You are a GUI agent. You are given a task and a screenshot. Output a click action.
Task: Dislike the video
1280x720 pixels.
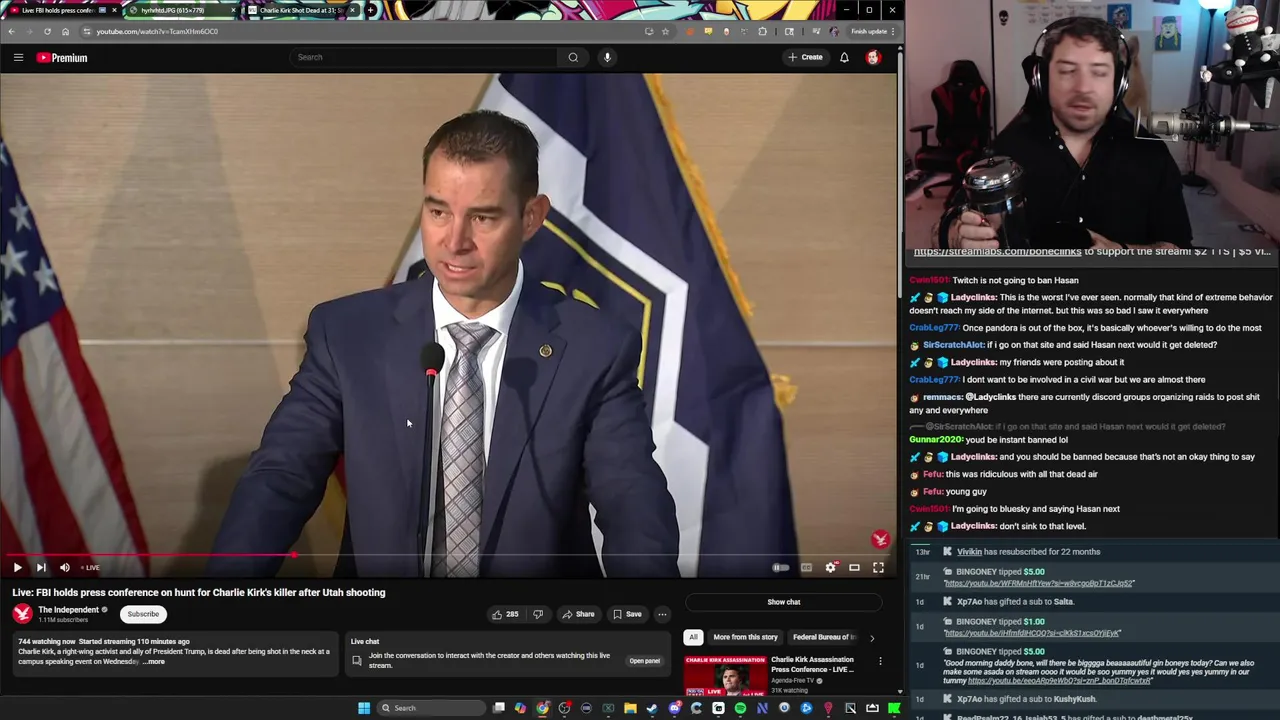tap(538, 614)
